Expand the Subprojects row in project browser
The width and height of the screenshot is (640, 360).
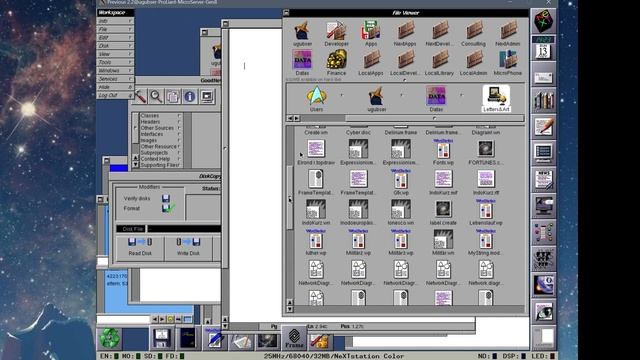click(160, 153)
